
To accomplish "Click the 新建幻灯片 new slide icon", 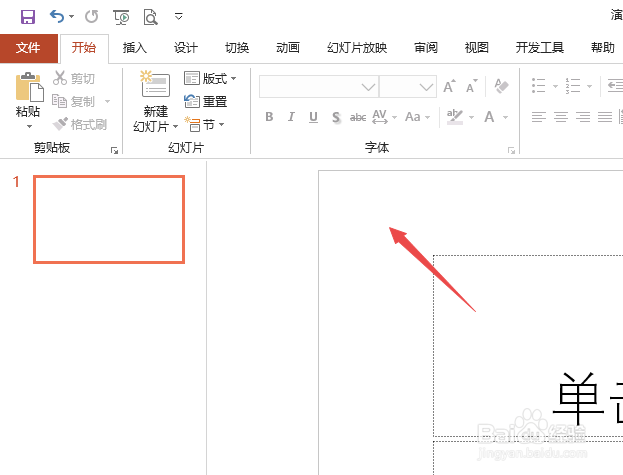I will pos(155,84).
